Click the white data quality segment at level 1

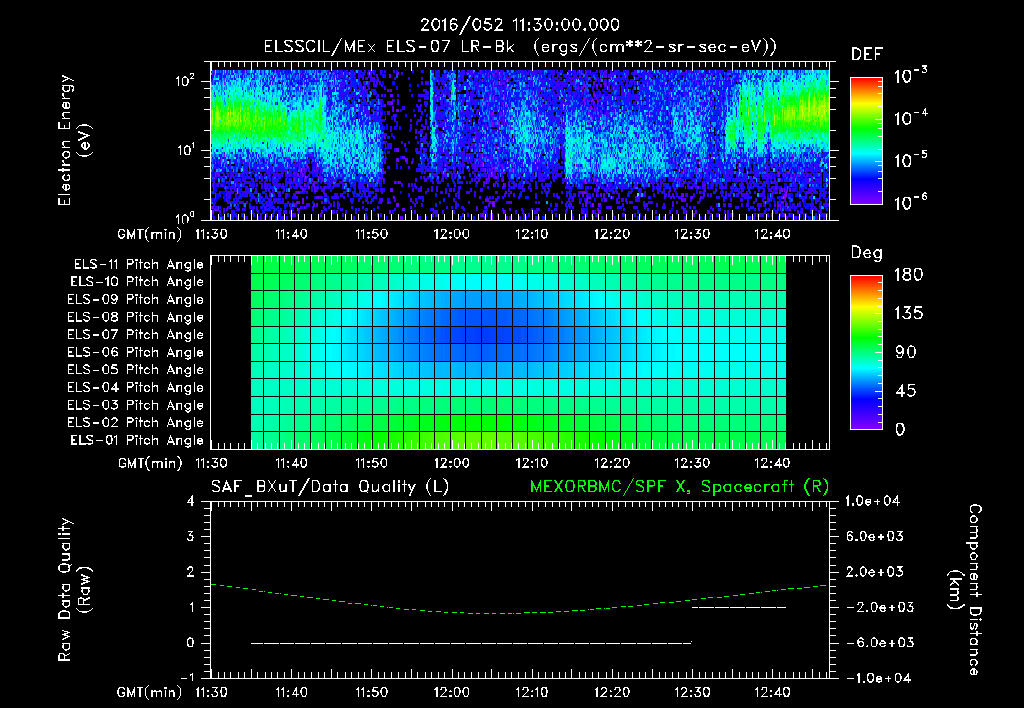739,607
